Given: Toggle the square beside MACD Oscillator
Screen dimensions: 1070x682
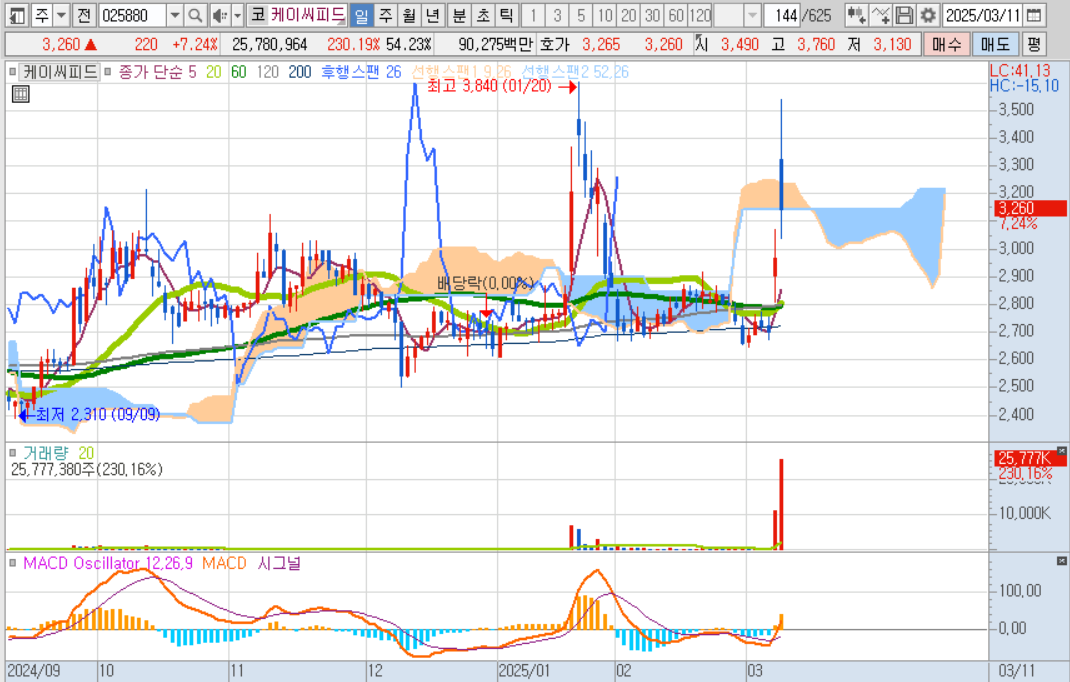Looking at the screenshot, I should (13, 563).
